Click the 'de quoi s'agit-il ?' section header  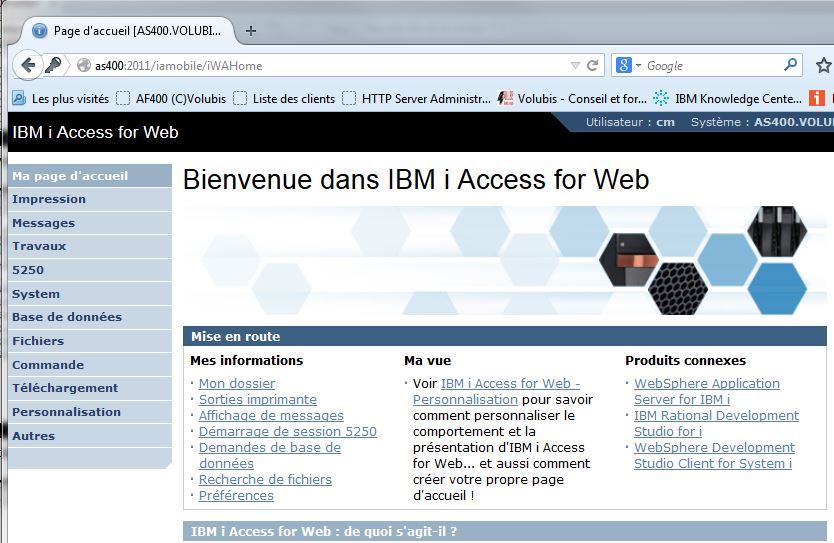point(505,531)
